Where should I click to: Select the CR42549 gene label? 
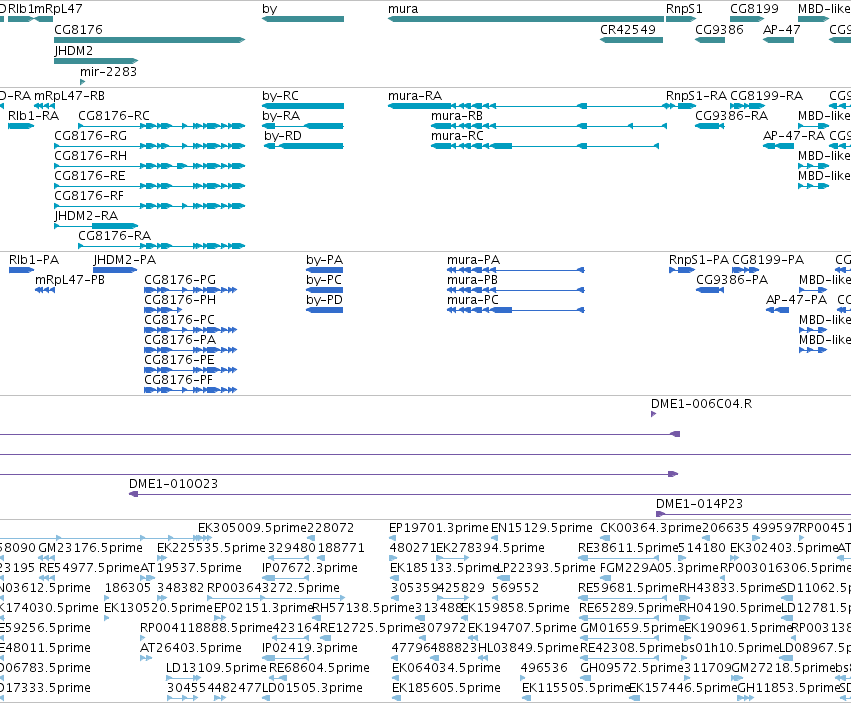(x=628, y=30)
